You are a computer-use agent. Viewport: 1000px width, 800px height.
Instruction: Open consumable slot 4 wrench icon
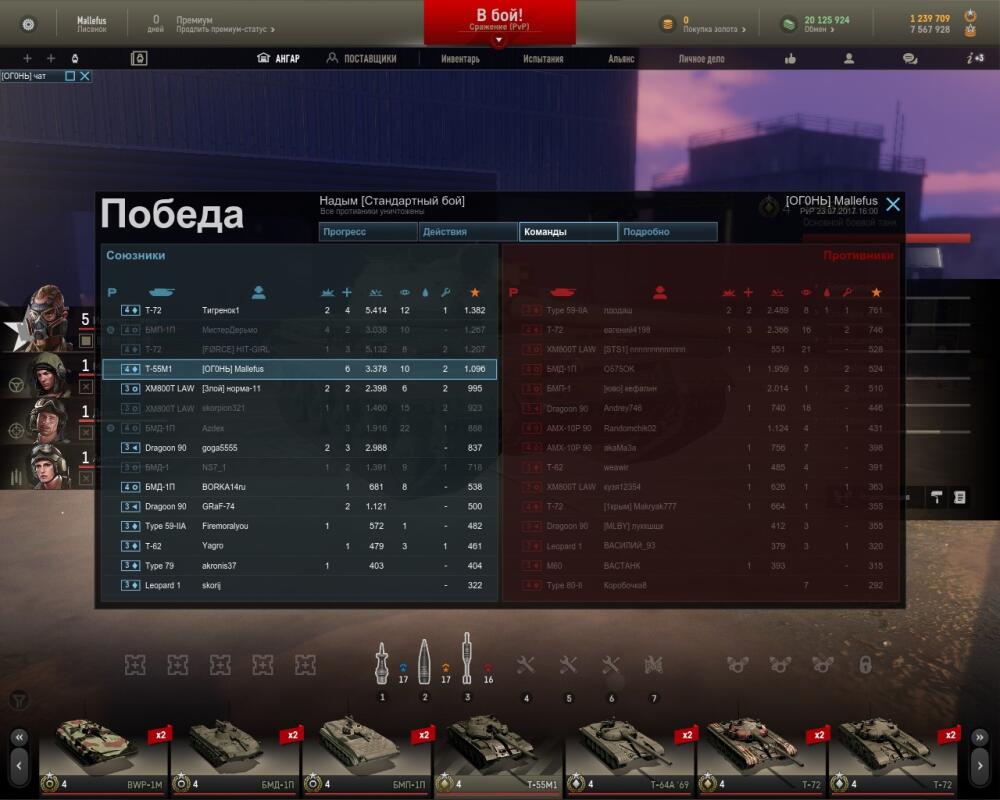click(x=526, y=665)
